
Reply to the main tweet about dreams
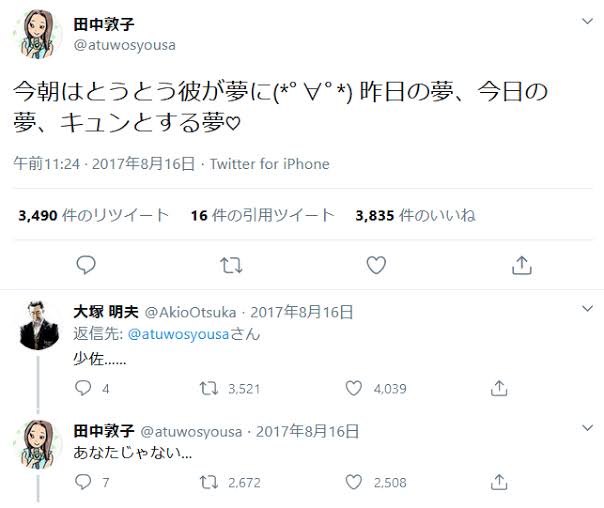click(x=86, y=265)
